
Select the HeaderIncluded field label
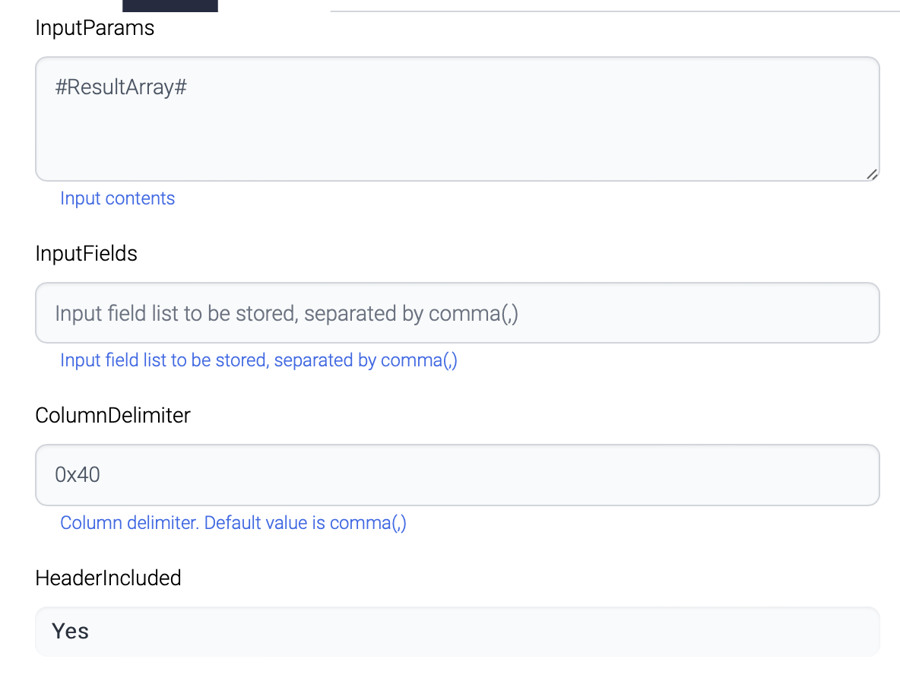pyautogui.click(x=108, y=578)
